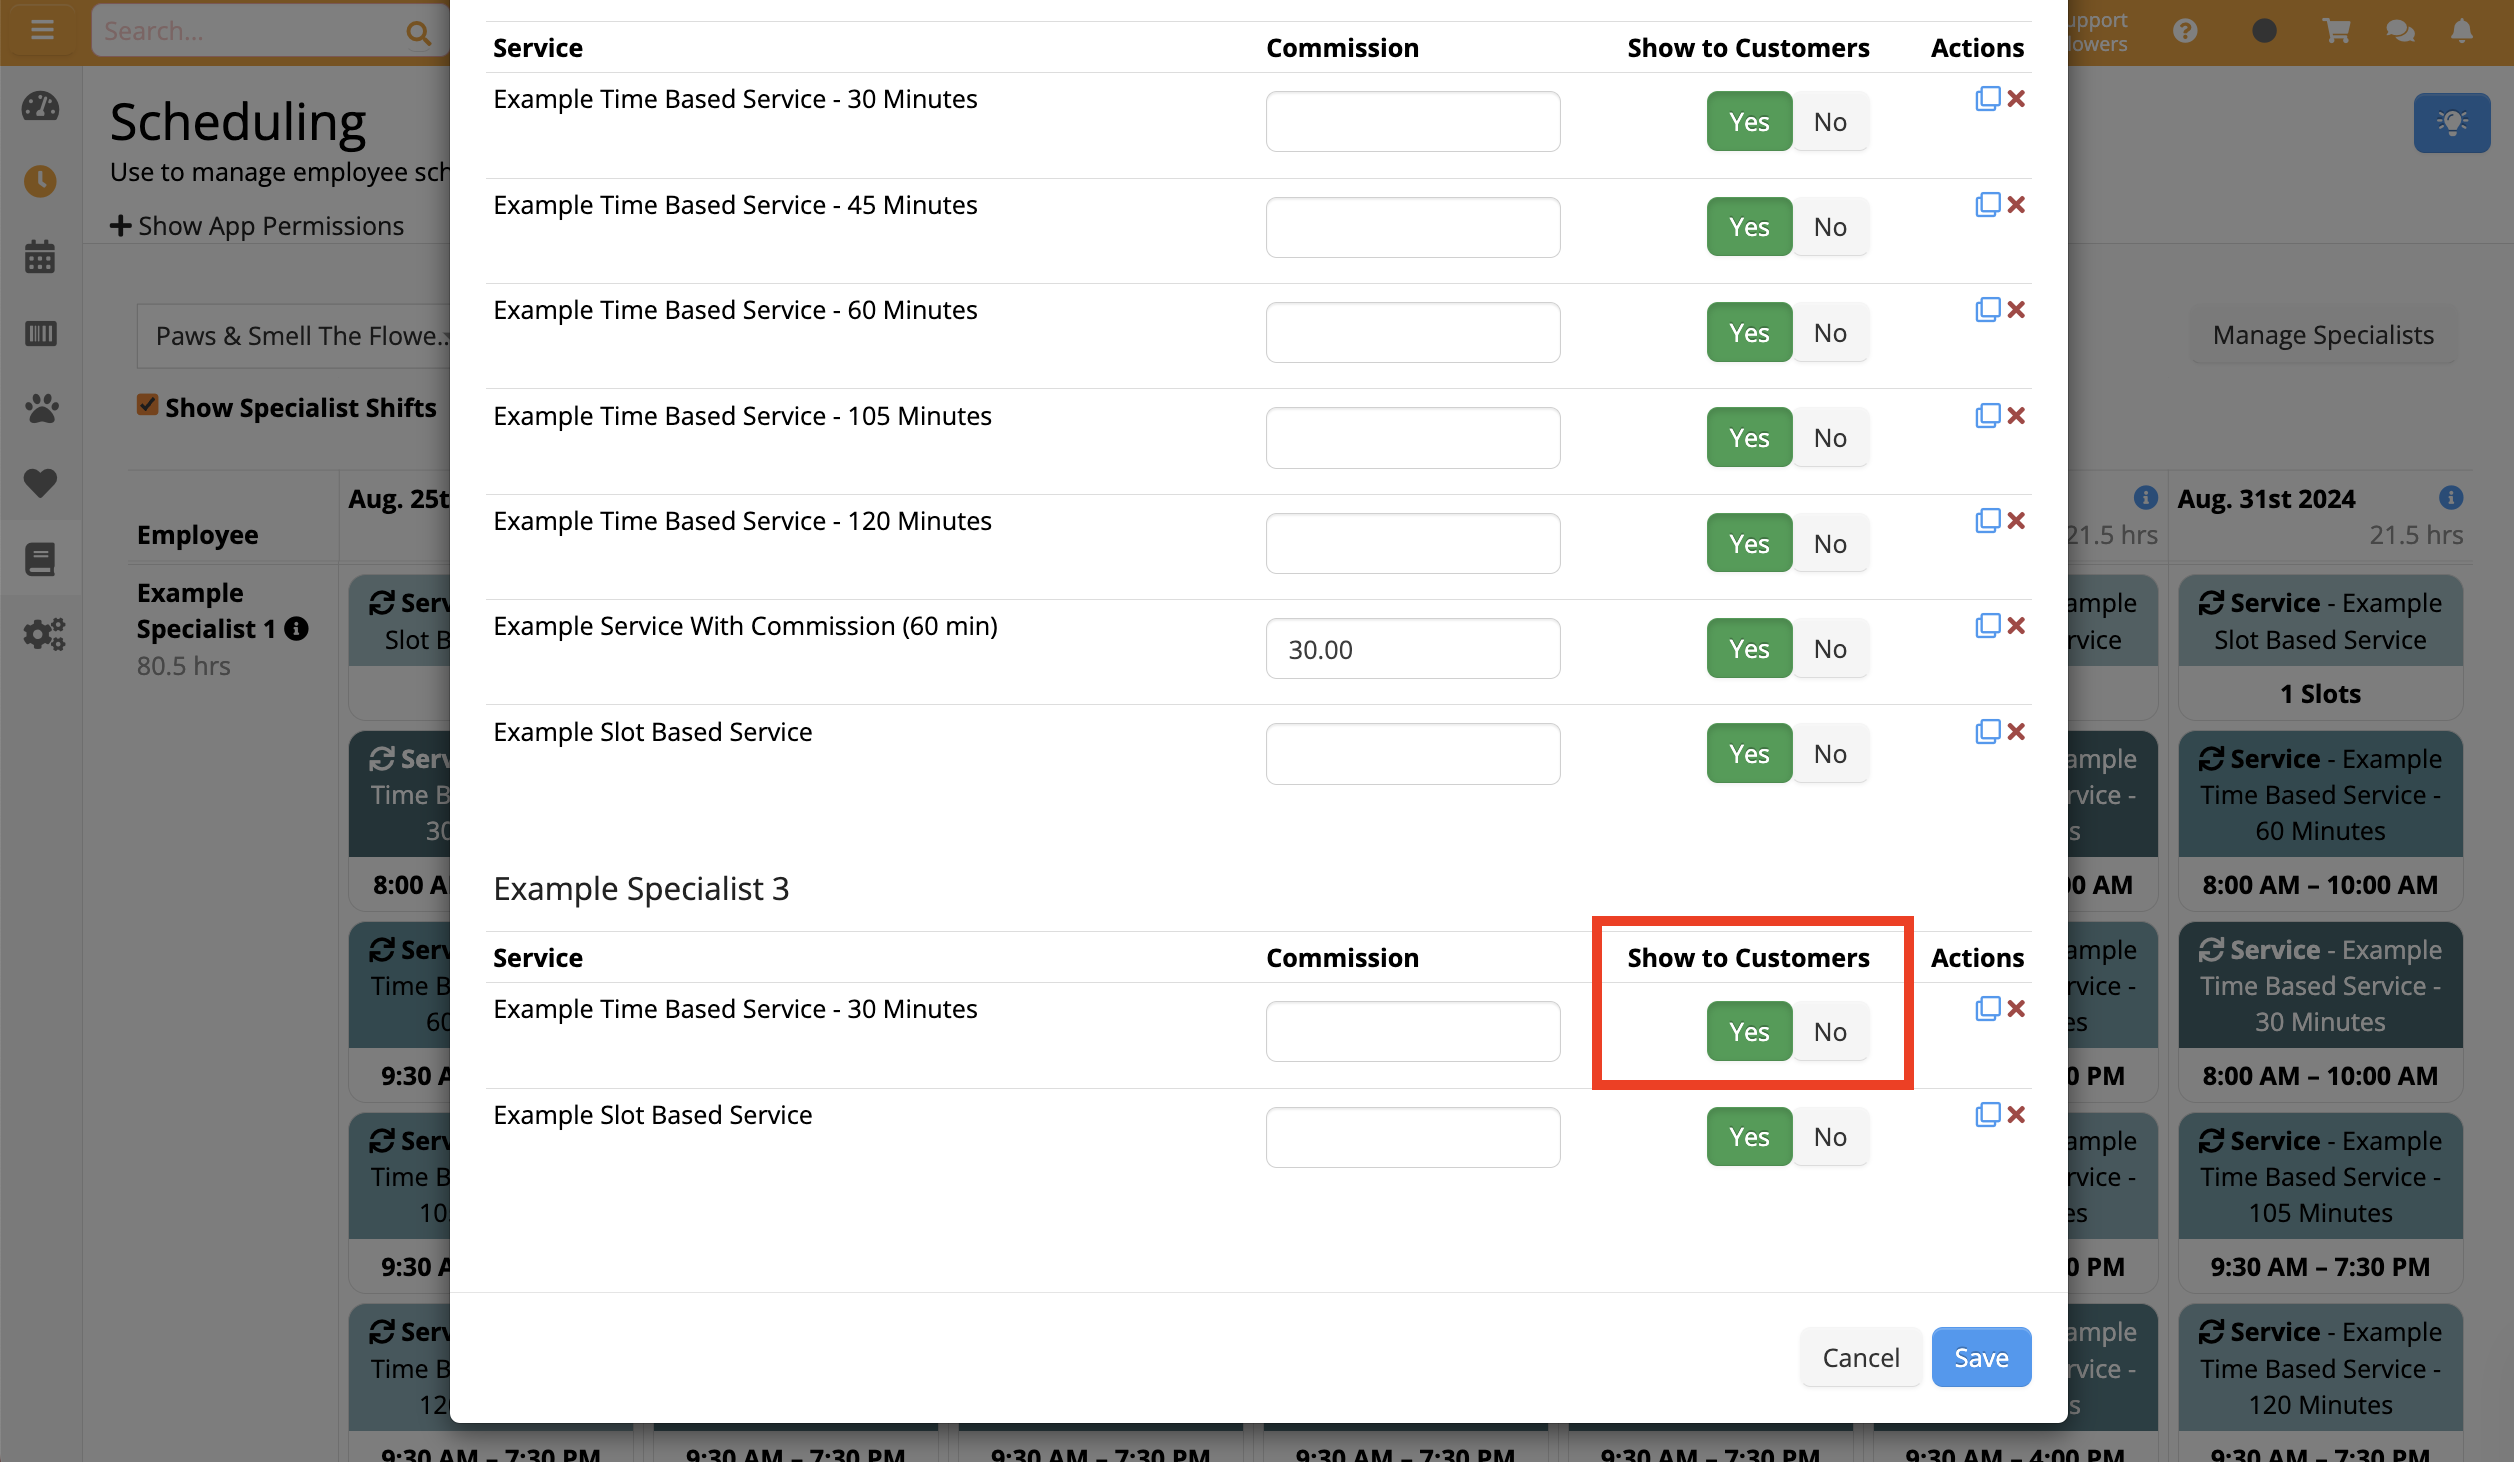Open the hamburger menu icon

click(x=42, y=30)
